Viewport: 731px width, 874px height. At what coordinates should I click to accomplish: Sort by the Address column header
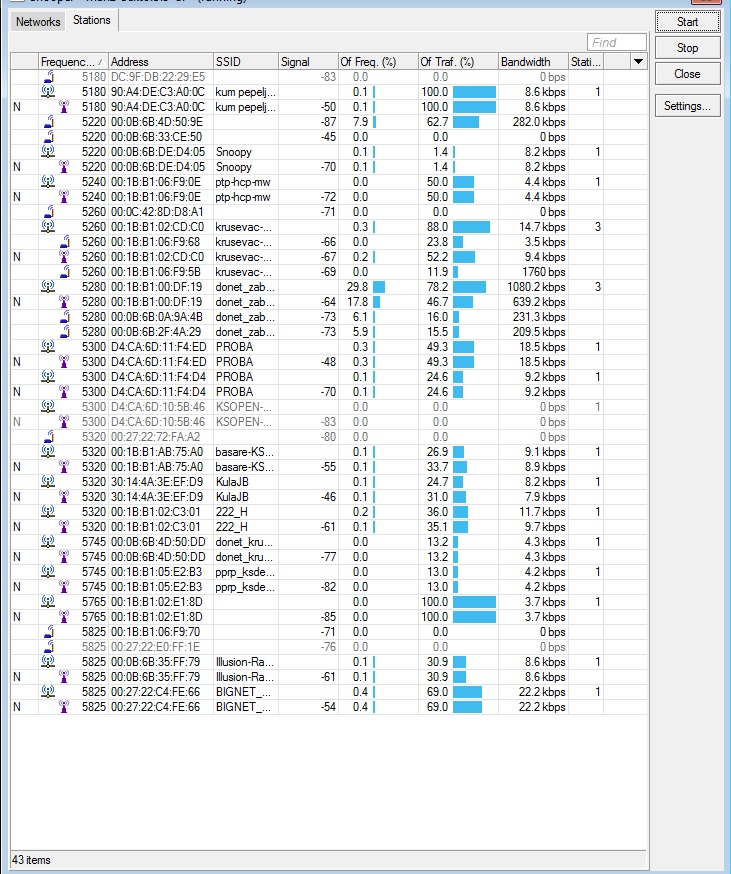click(161, 61)
